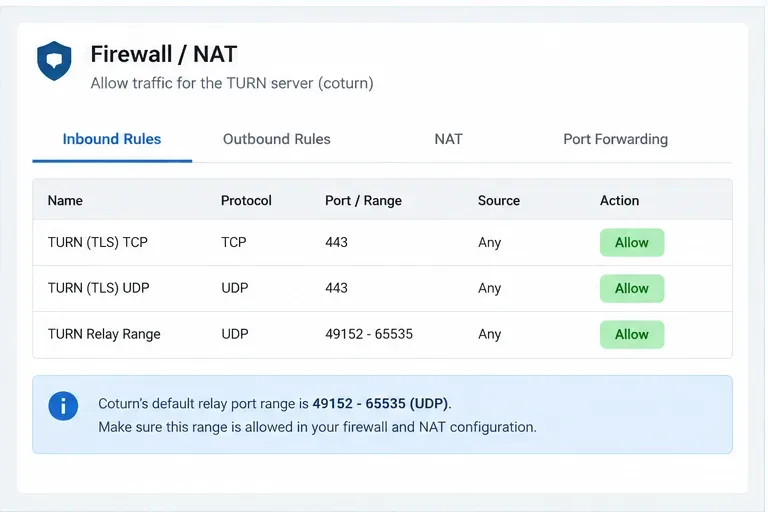Click the Firewall / NAT heading
Screen dimensions: 768x512
164,54
